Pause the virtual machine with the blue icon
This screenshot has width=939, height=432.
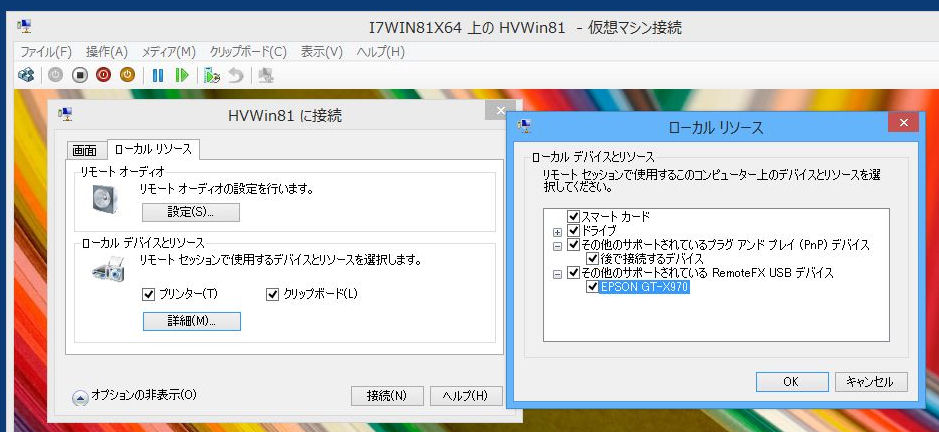pyautogui.click(x=157, y=75)
